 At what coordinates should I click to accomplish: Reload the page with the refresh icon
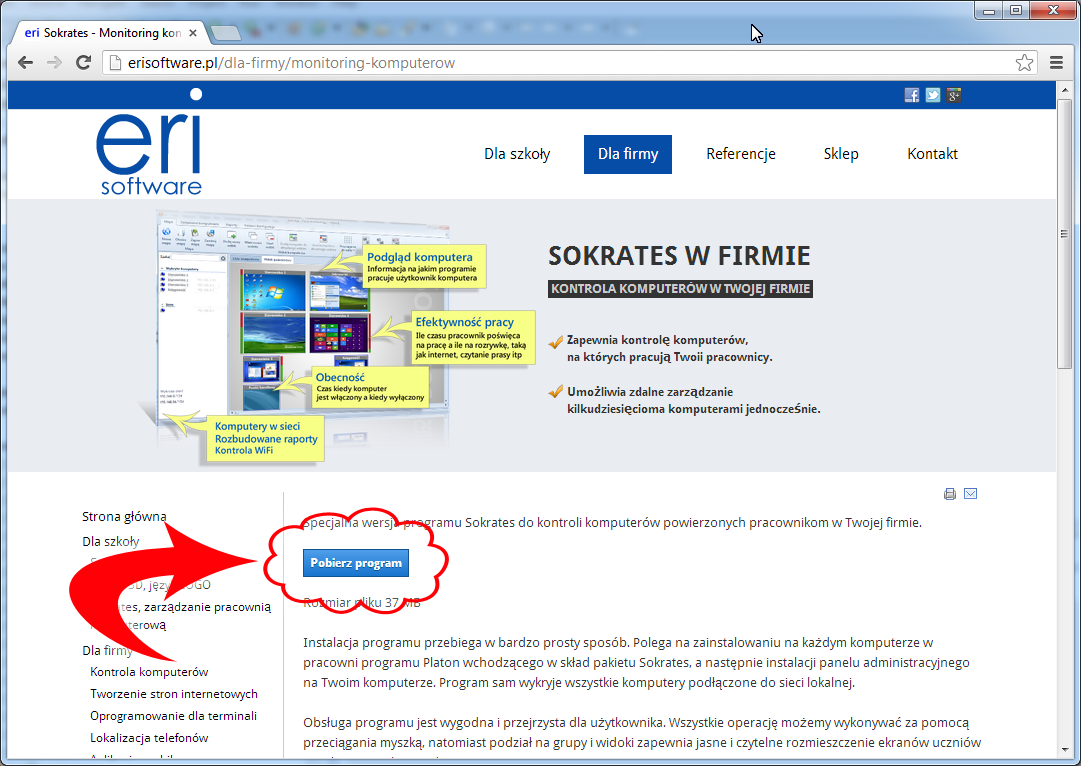(x=83, y=63)
